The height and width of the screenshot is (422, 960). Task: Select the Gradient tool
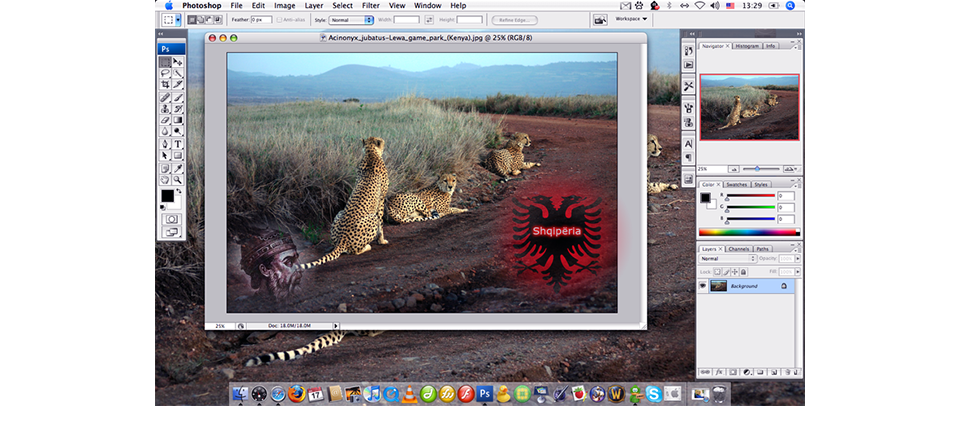coord(178,120)
